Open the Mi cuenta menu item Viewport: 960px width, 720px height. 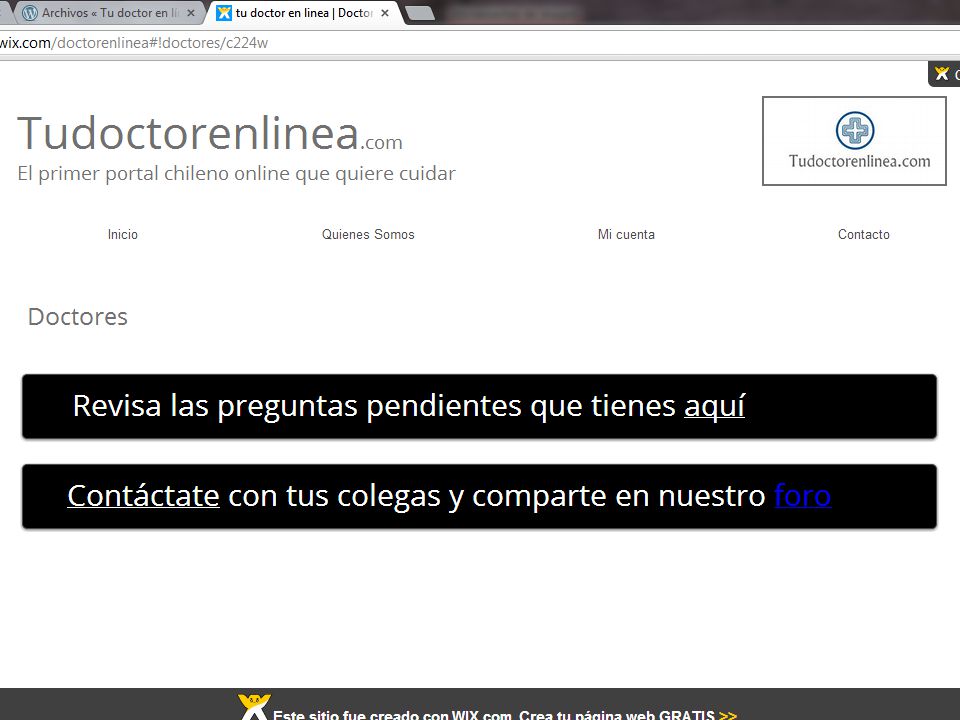click(626, 234)
